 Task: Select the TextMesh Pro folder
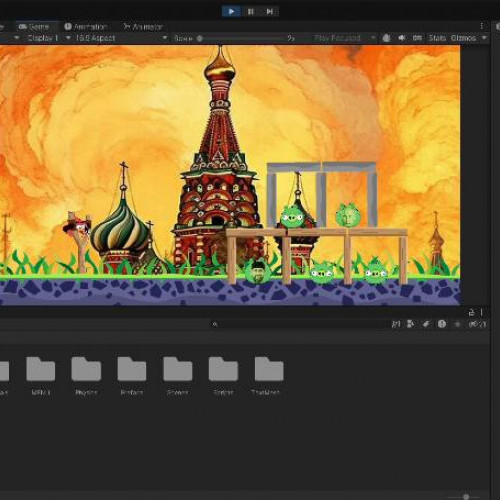click(268, 375)
